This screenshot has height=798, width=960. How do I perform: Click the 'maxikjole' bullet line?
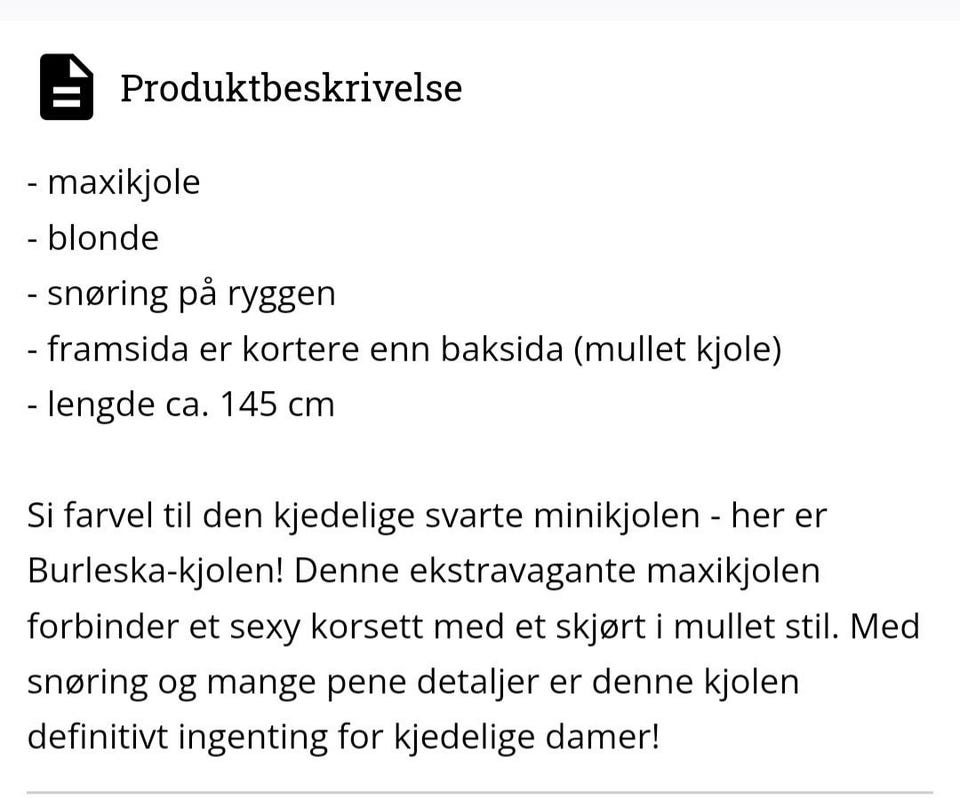coord(114,183)
